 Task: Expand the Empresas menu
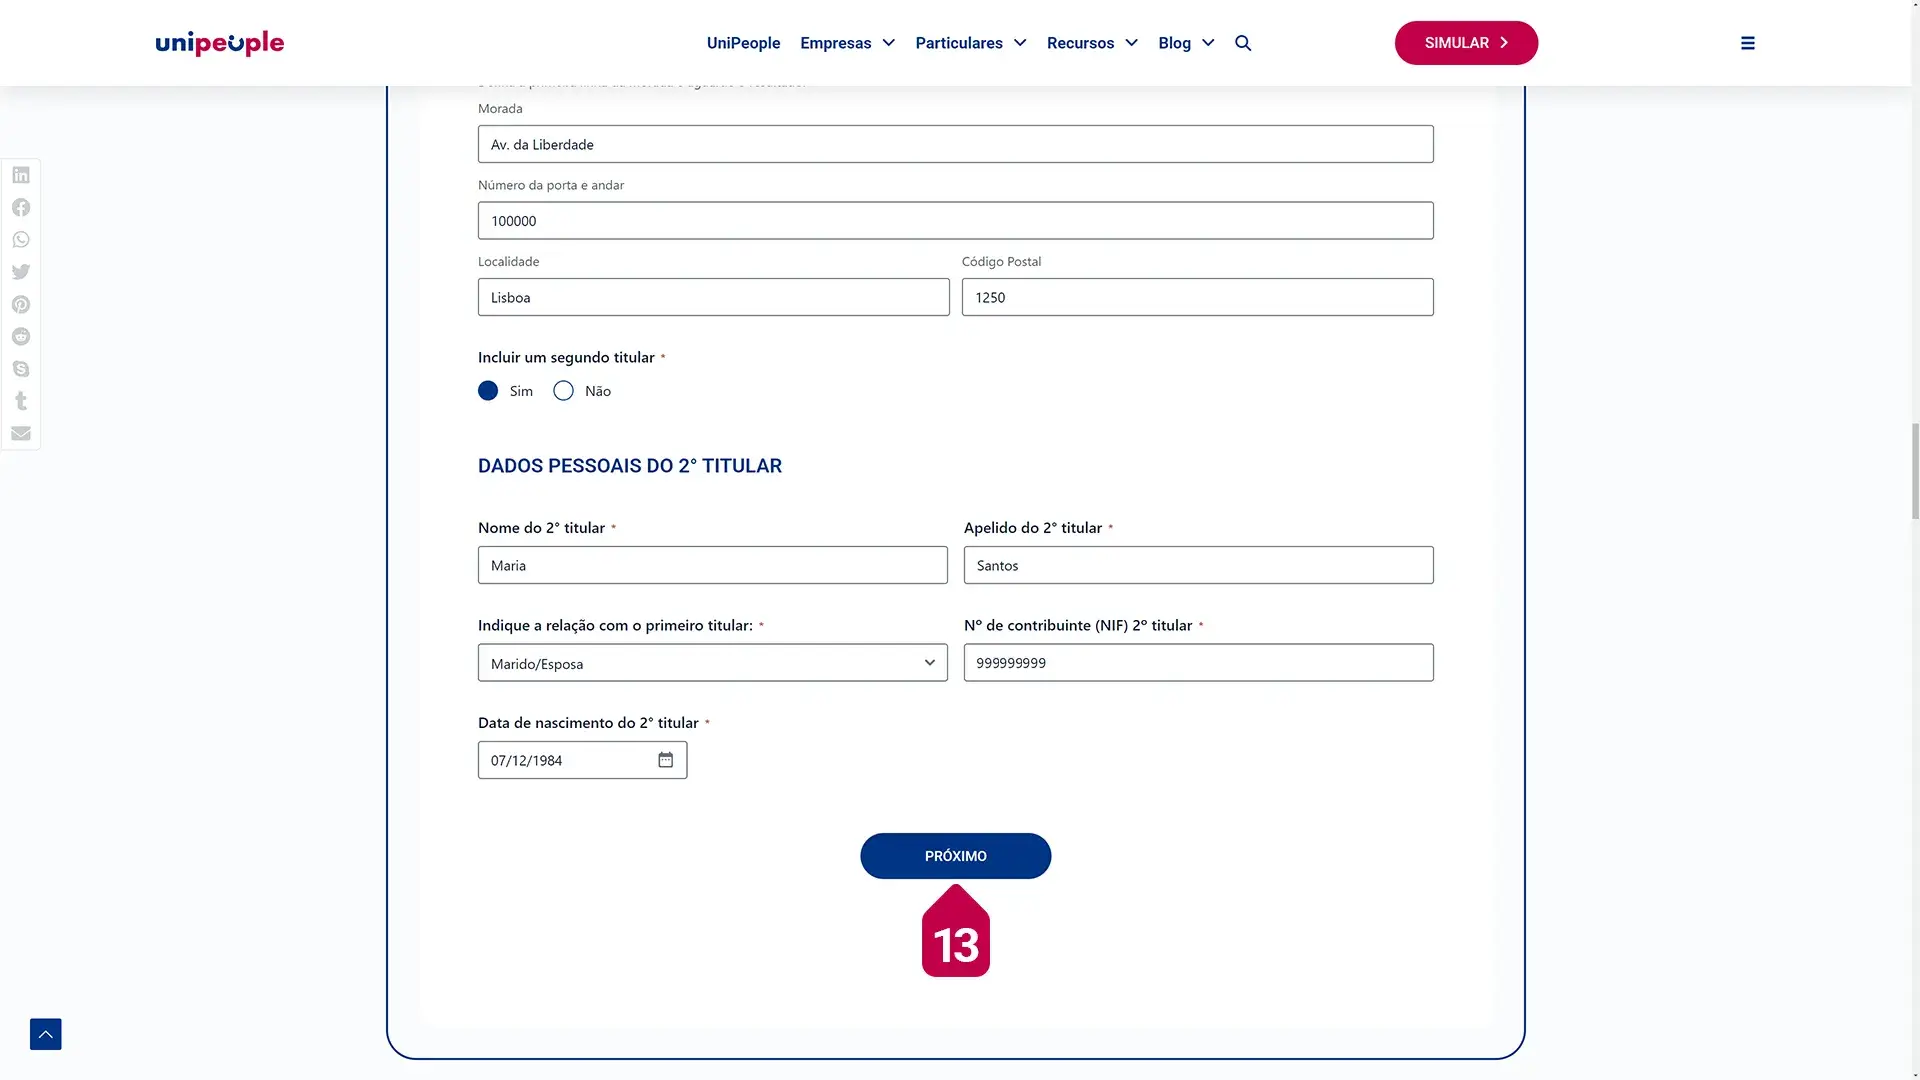point(847,43)
